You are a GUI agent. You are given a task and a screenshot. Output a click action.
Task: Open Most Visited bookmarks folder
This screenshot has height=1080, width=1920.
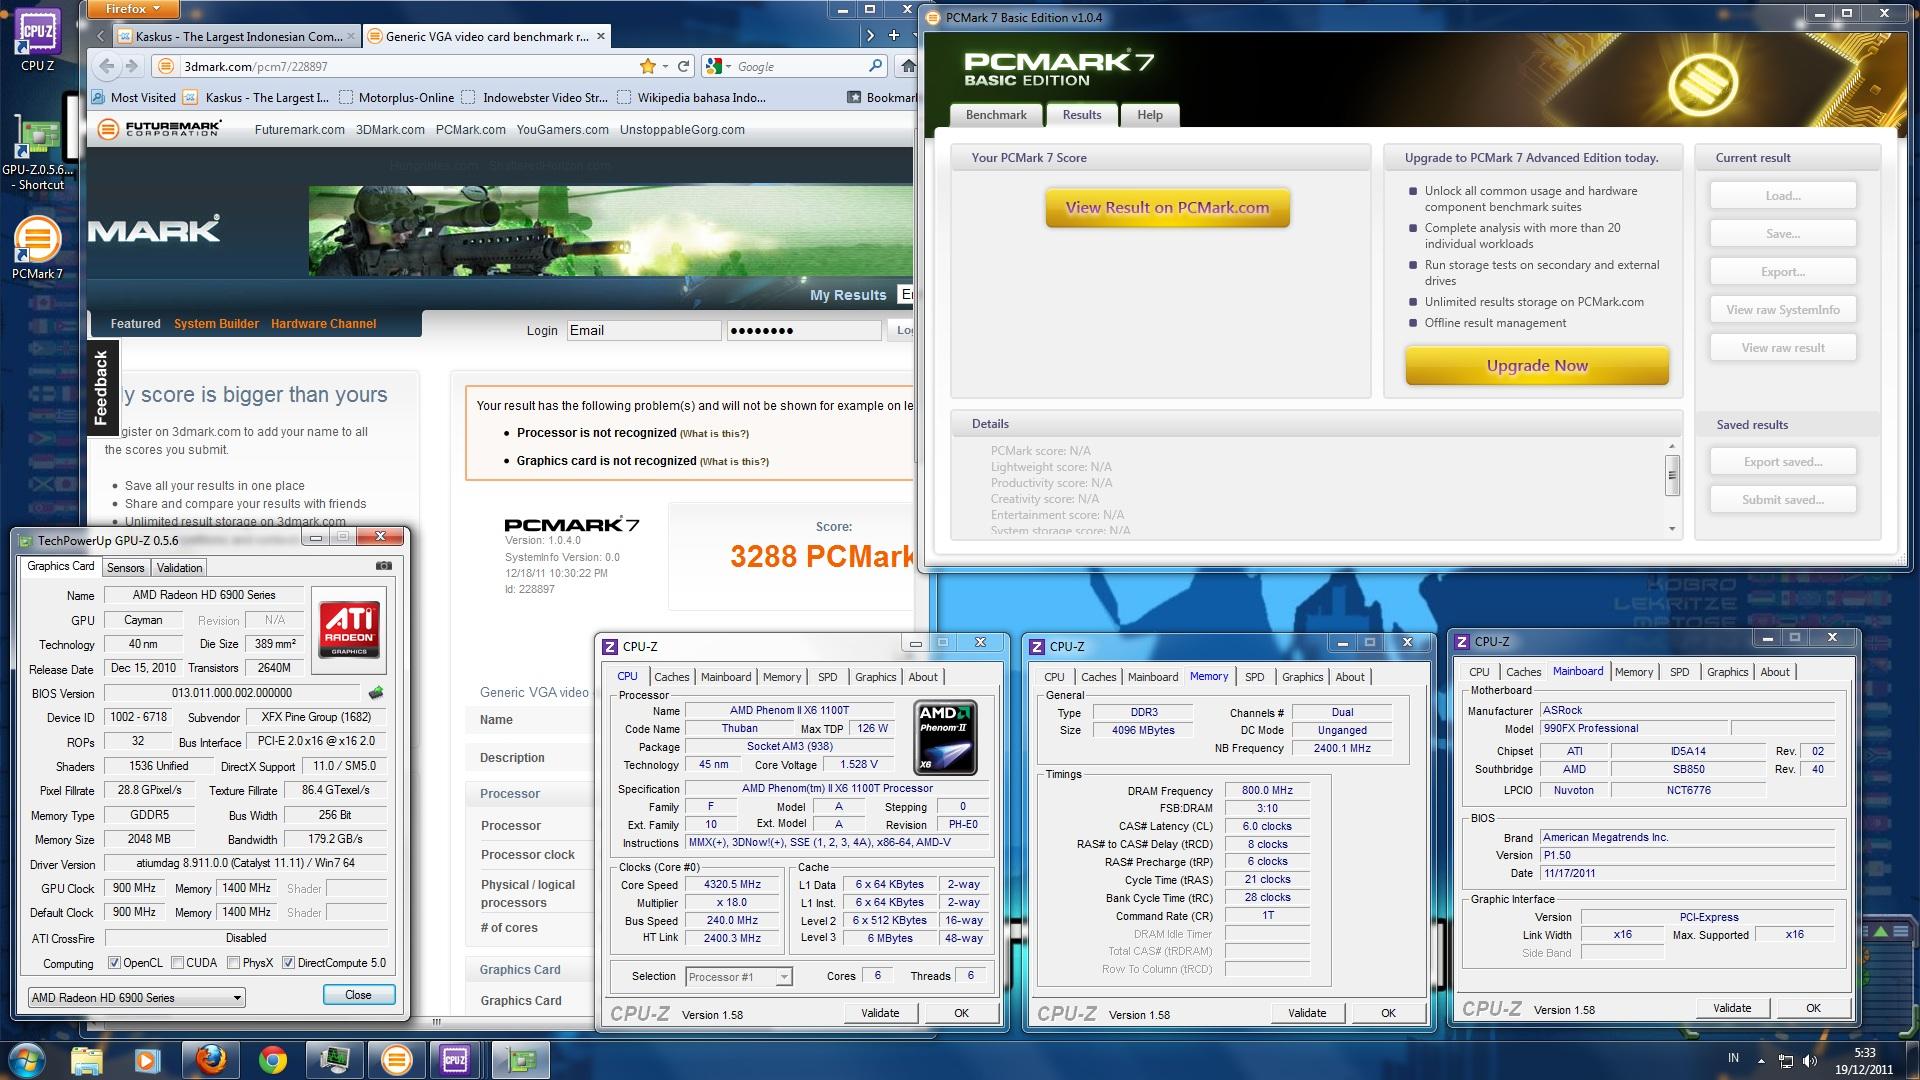(134, 97)
